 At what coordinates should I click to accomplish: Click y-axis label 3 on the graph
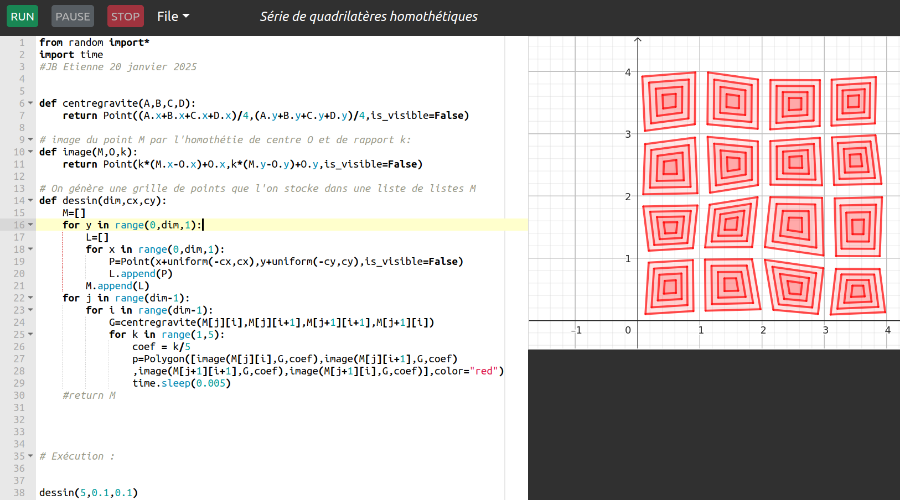628,134
